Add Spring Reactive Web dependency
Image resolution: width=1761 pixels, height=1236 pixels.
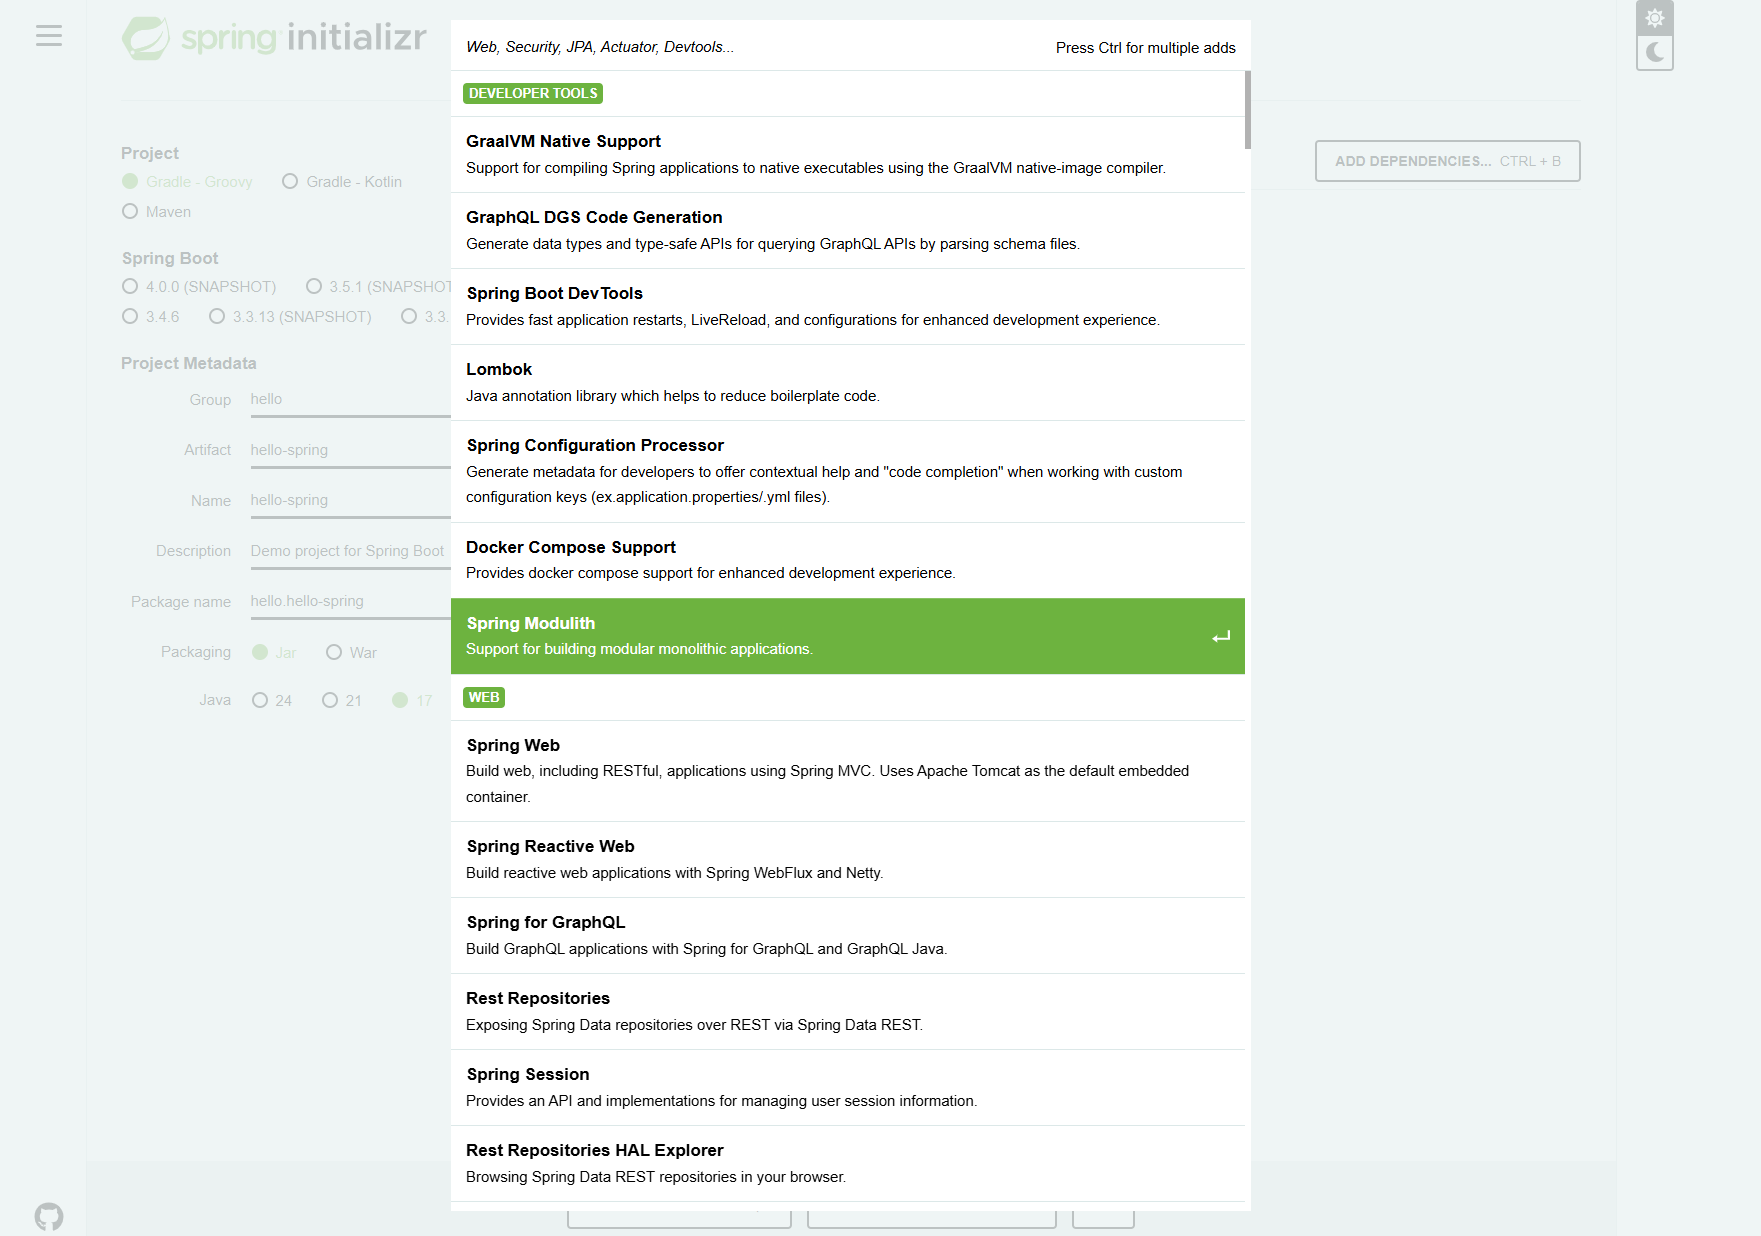point(848,859)
